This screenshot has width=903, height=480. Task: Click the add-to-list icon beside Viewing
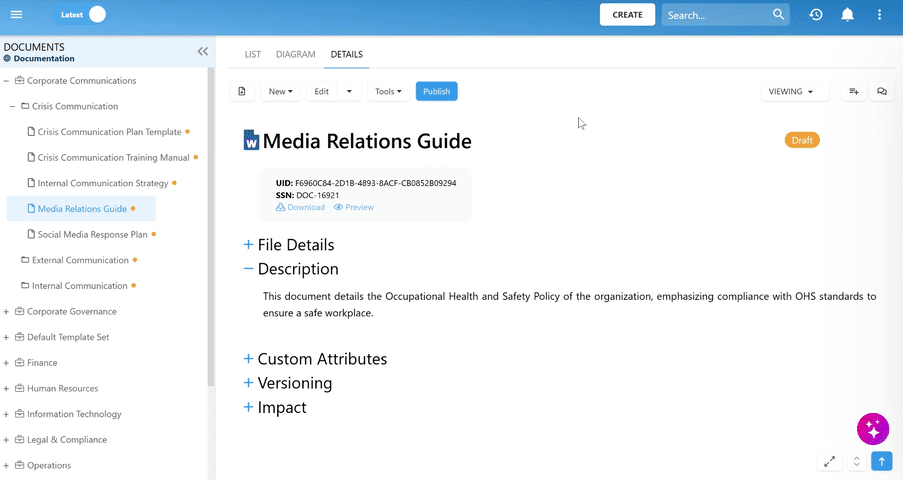853,92
